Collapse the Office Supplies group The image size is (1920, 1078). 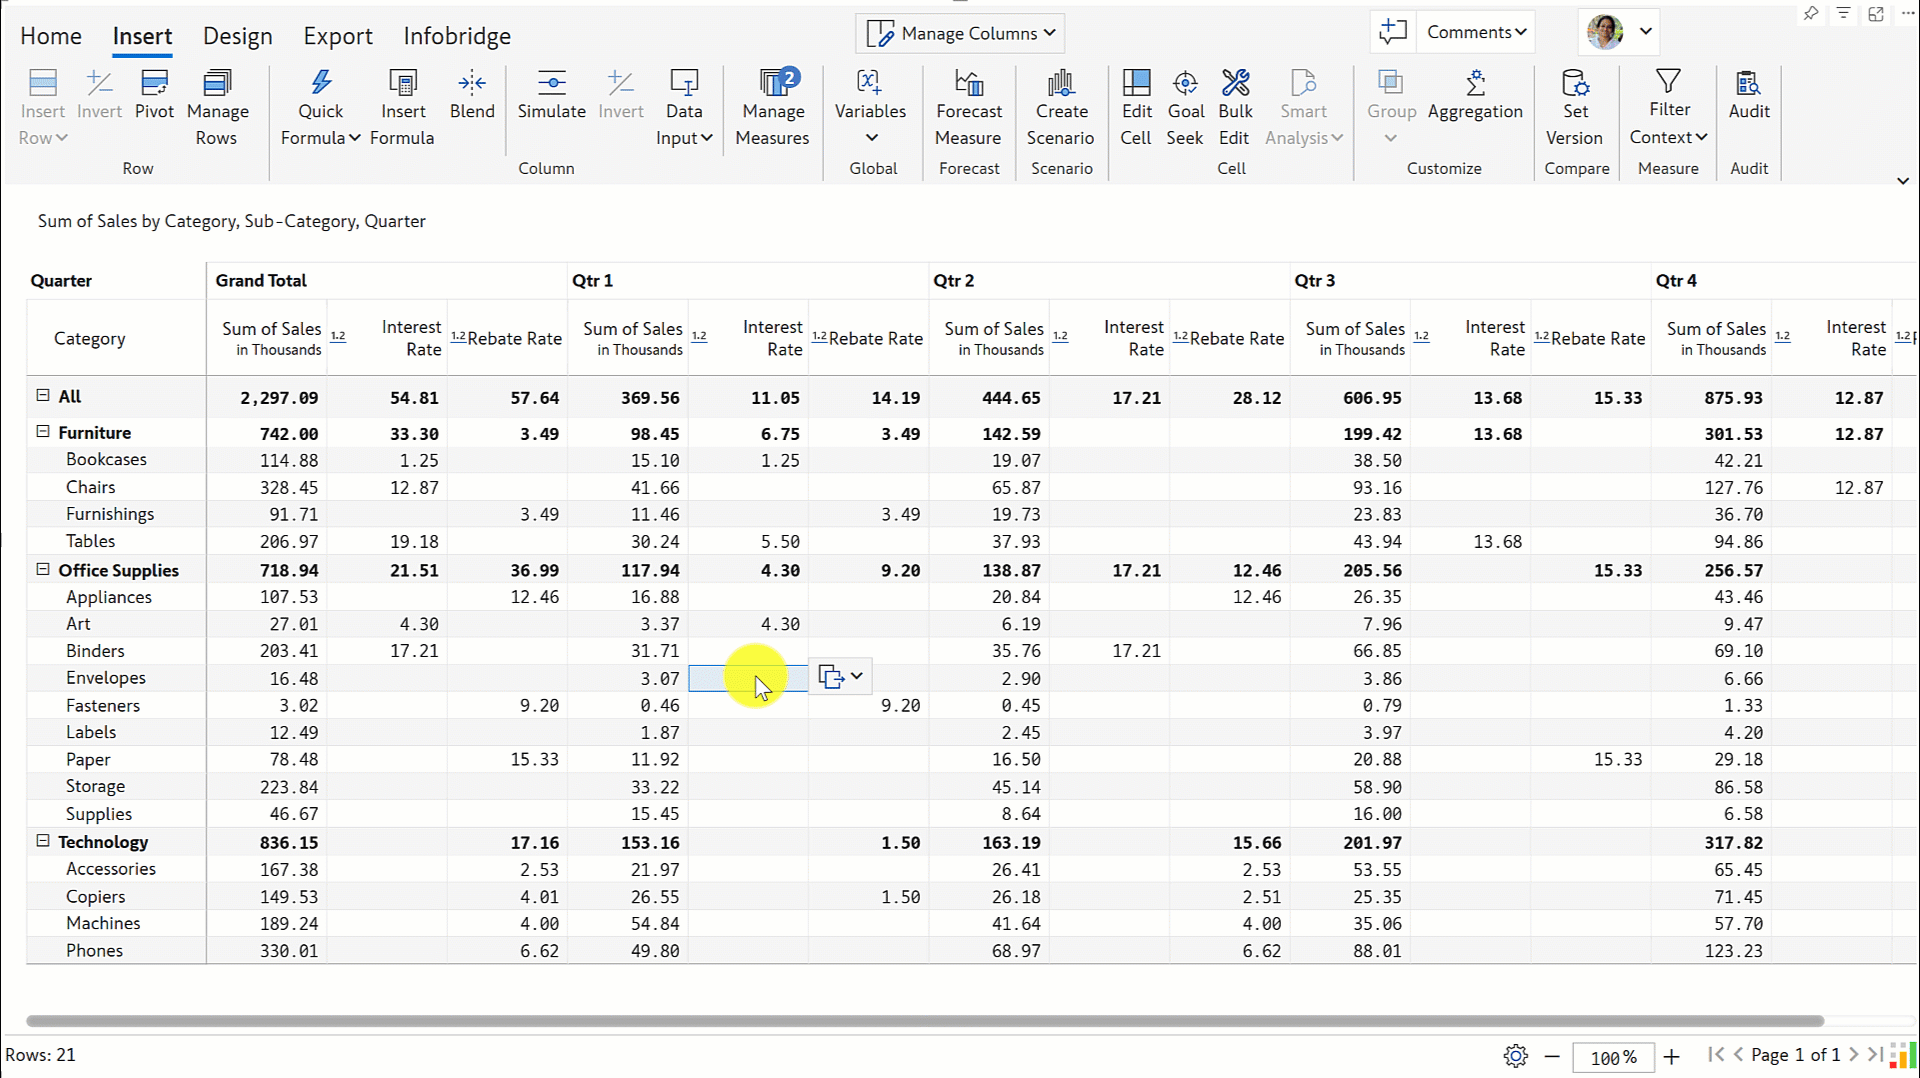pos(43,569)
